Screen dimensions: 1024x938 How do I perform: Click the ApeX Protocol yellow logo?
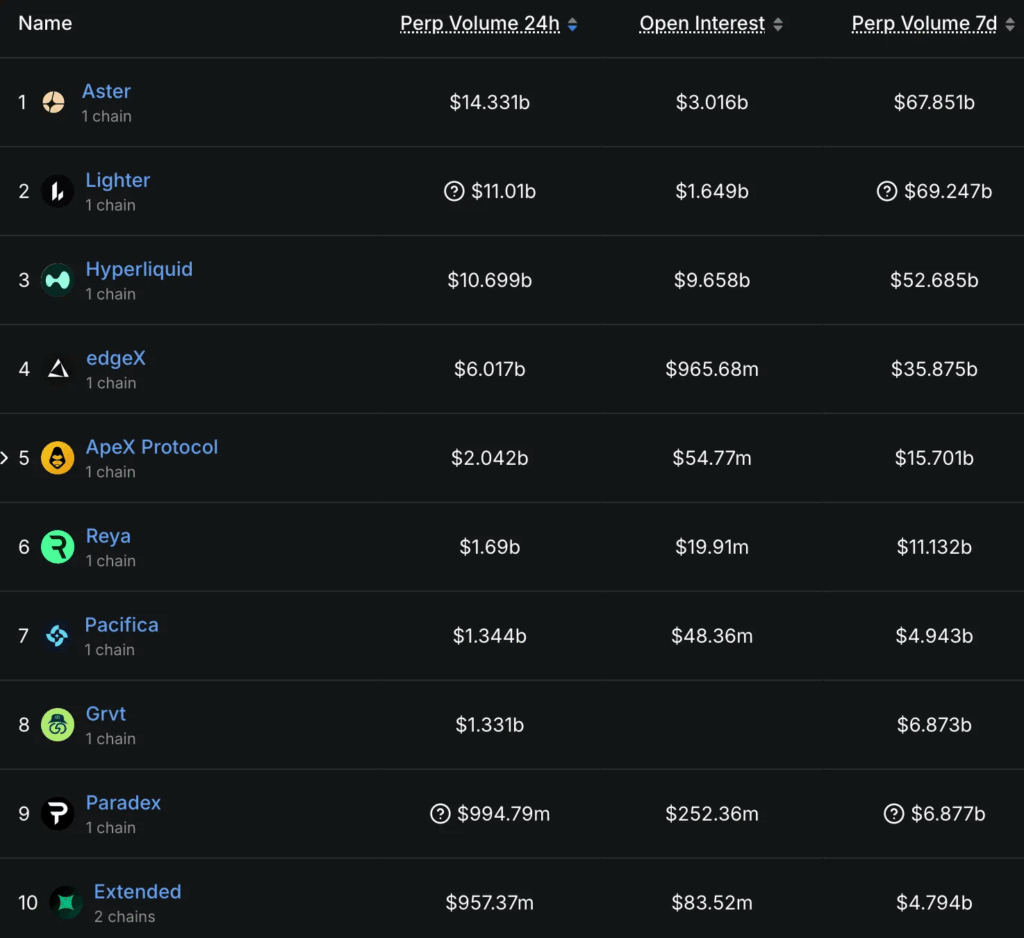58,458
